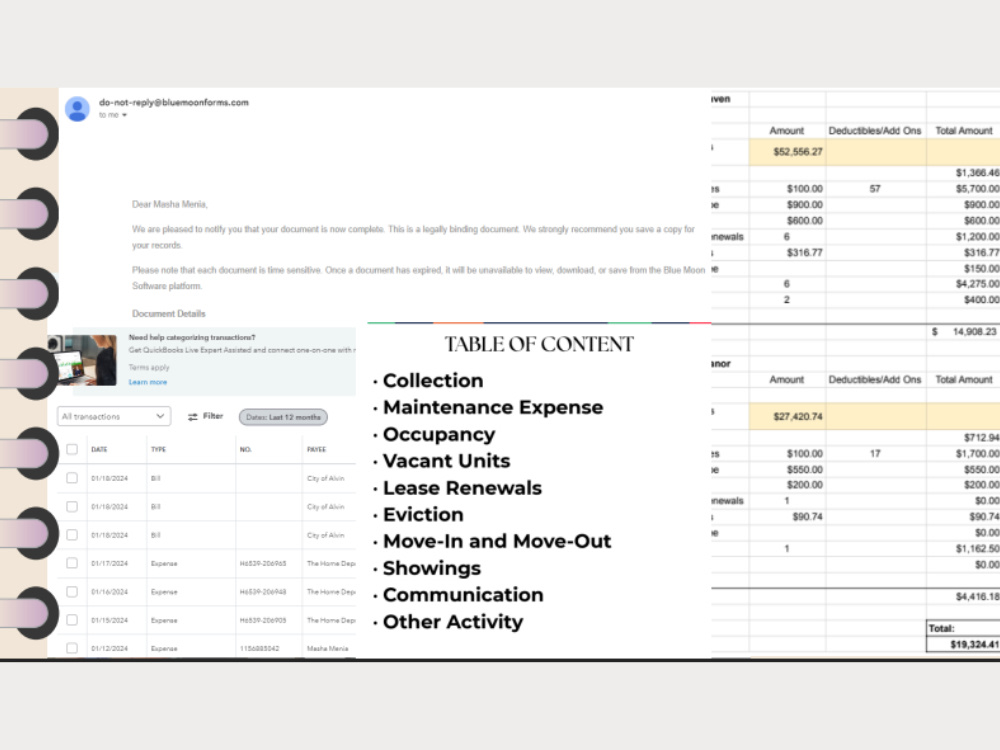Click the $19,324.41 grand total cell
Viewport: 1000px width, 750px height.
click(964, 644)
